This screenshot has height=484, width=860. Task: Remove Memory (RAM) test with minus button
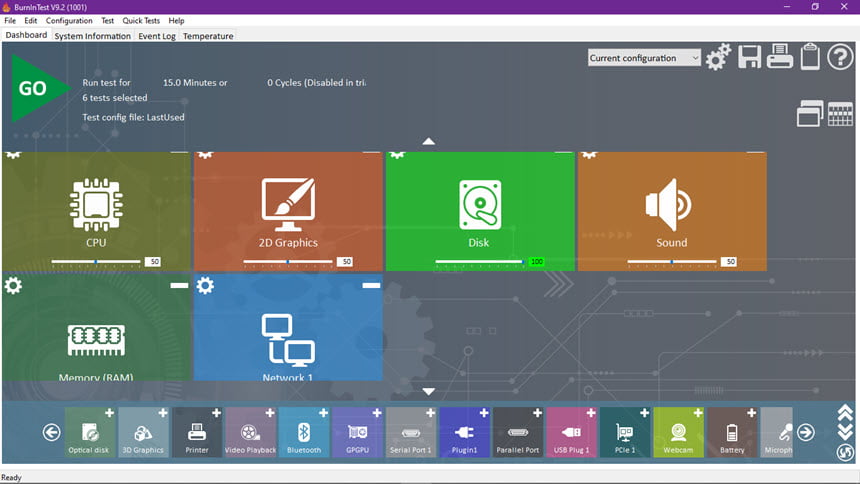[179, 285]
